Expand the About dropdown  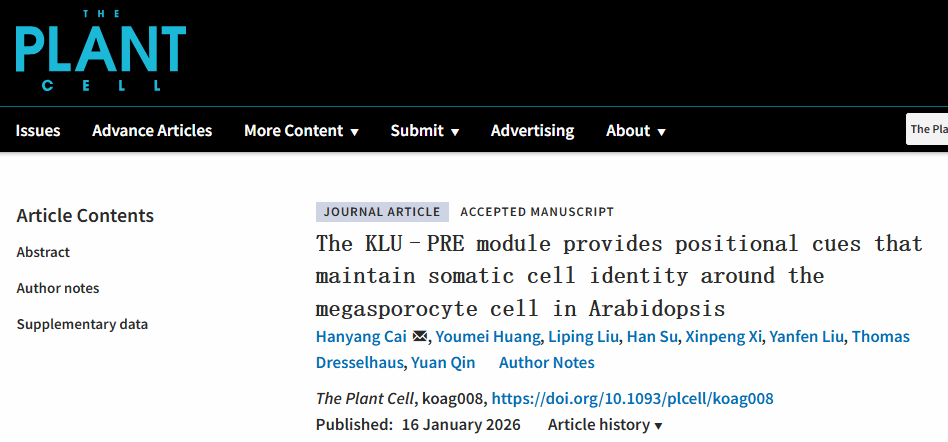[636, 131]
